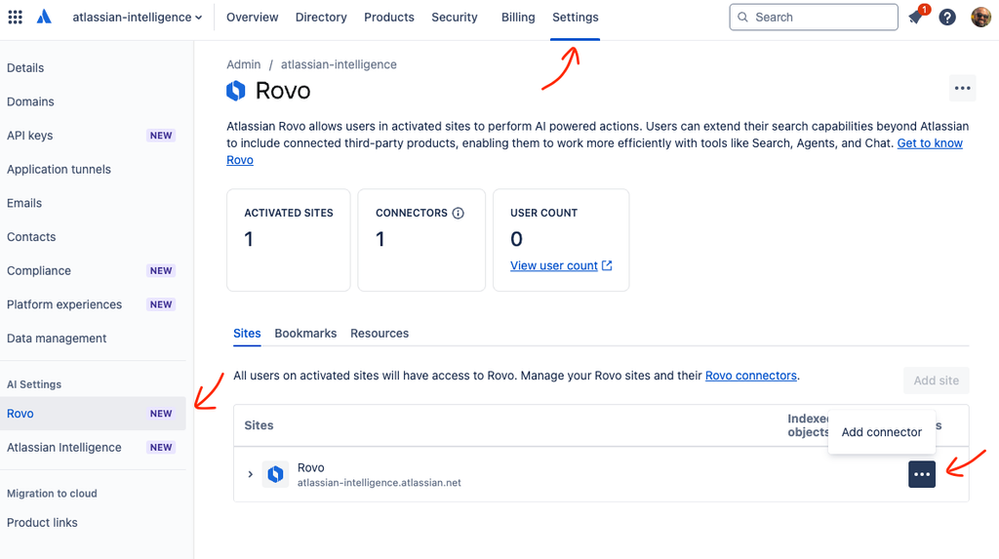This screenshot has width=999, height=559.
Task: Choose Add connector from popup menu
Action: (x=882, y=432)
